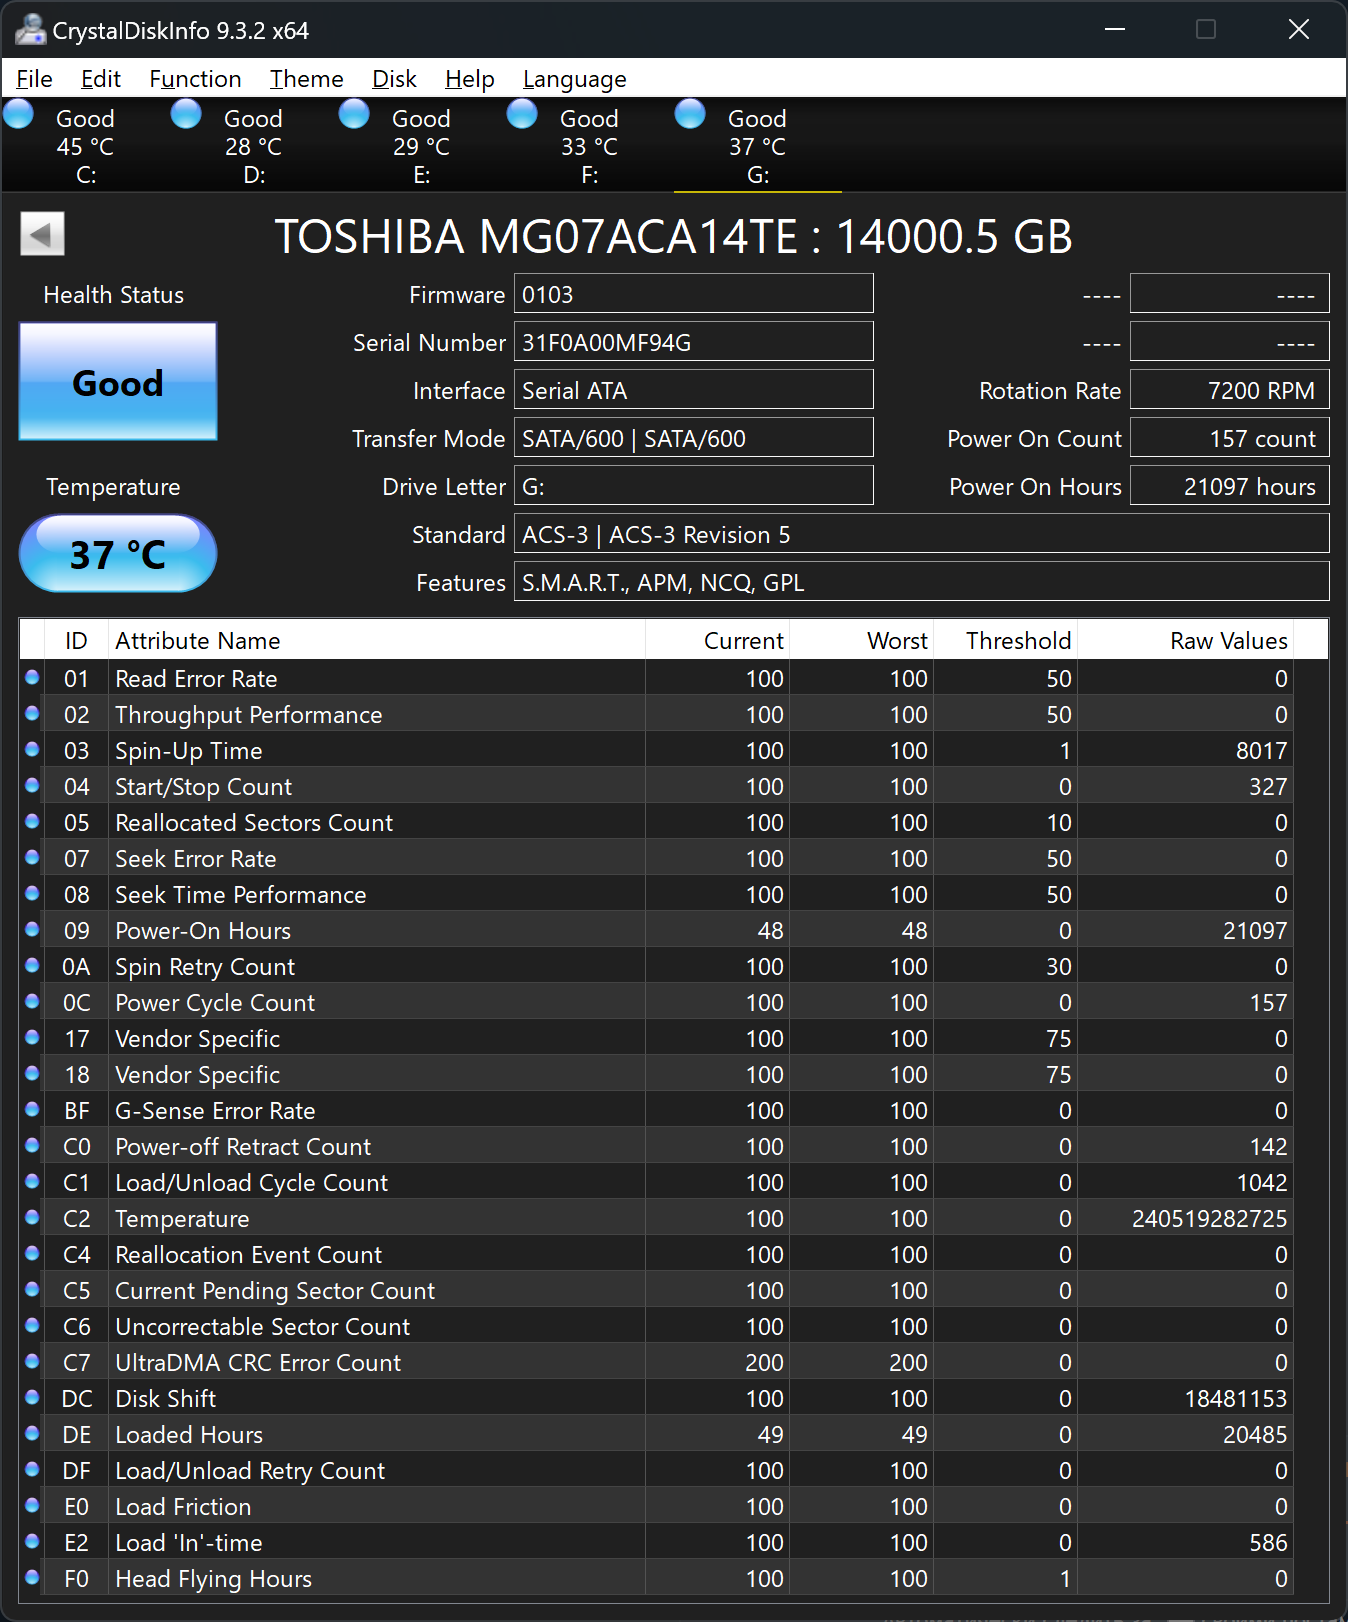The height and width of the screenshot is (1622, 1348).
Task: Click the 37 °C temperature button
Action: pyautogui.click(x=118, y=553)
